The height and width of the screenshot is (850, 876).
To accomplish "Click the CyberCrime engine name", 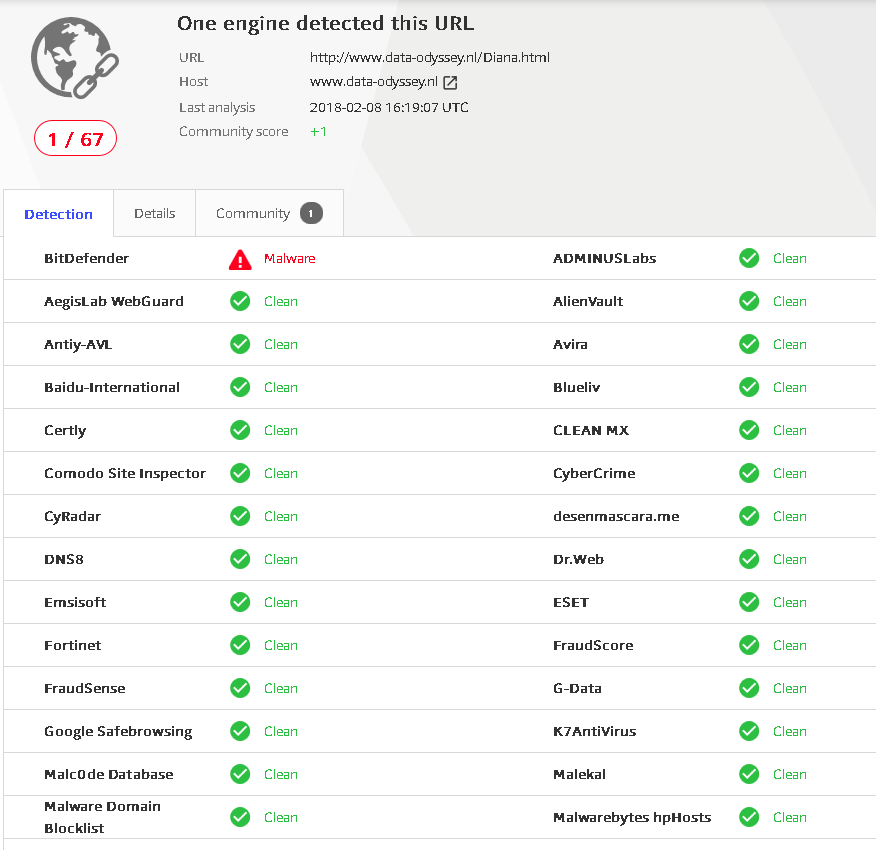I will point(594,473).
